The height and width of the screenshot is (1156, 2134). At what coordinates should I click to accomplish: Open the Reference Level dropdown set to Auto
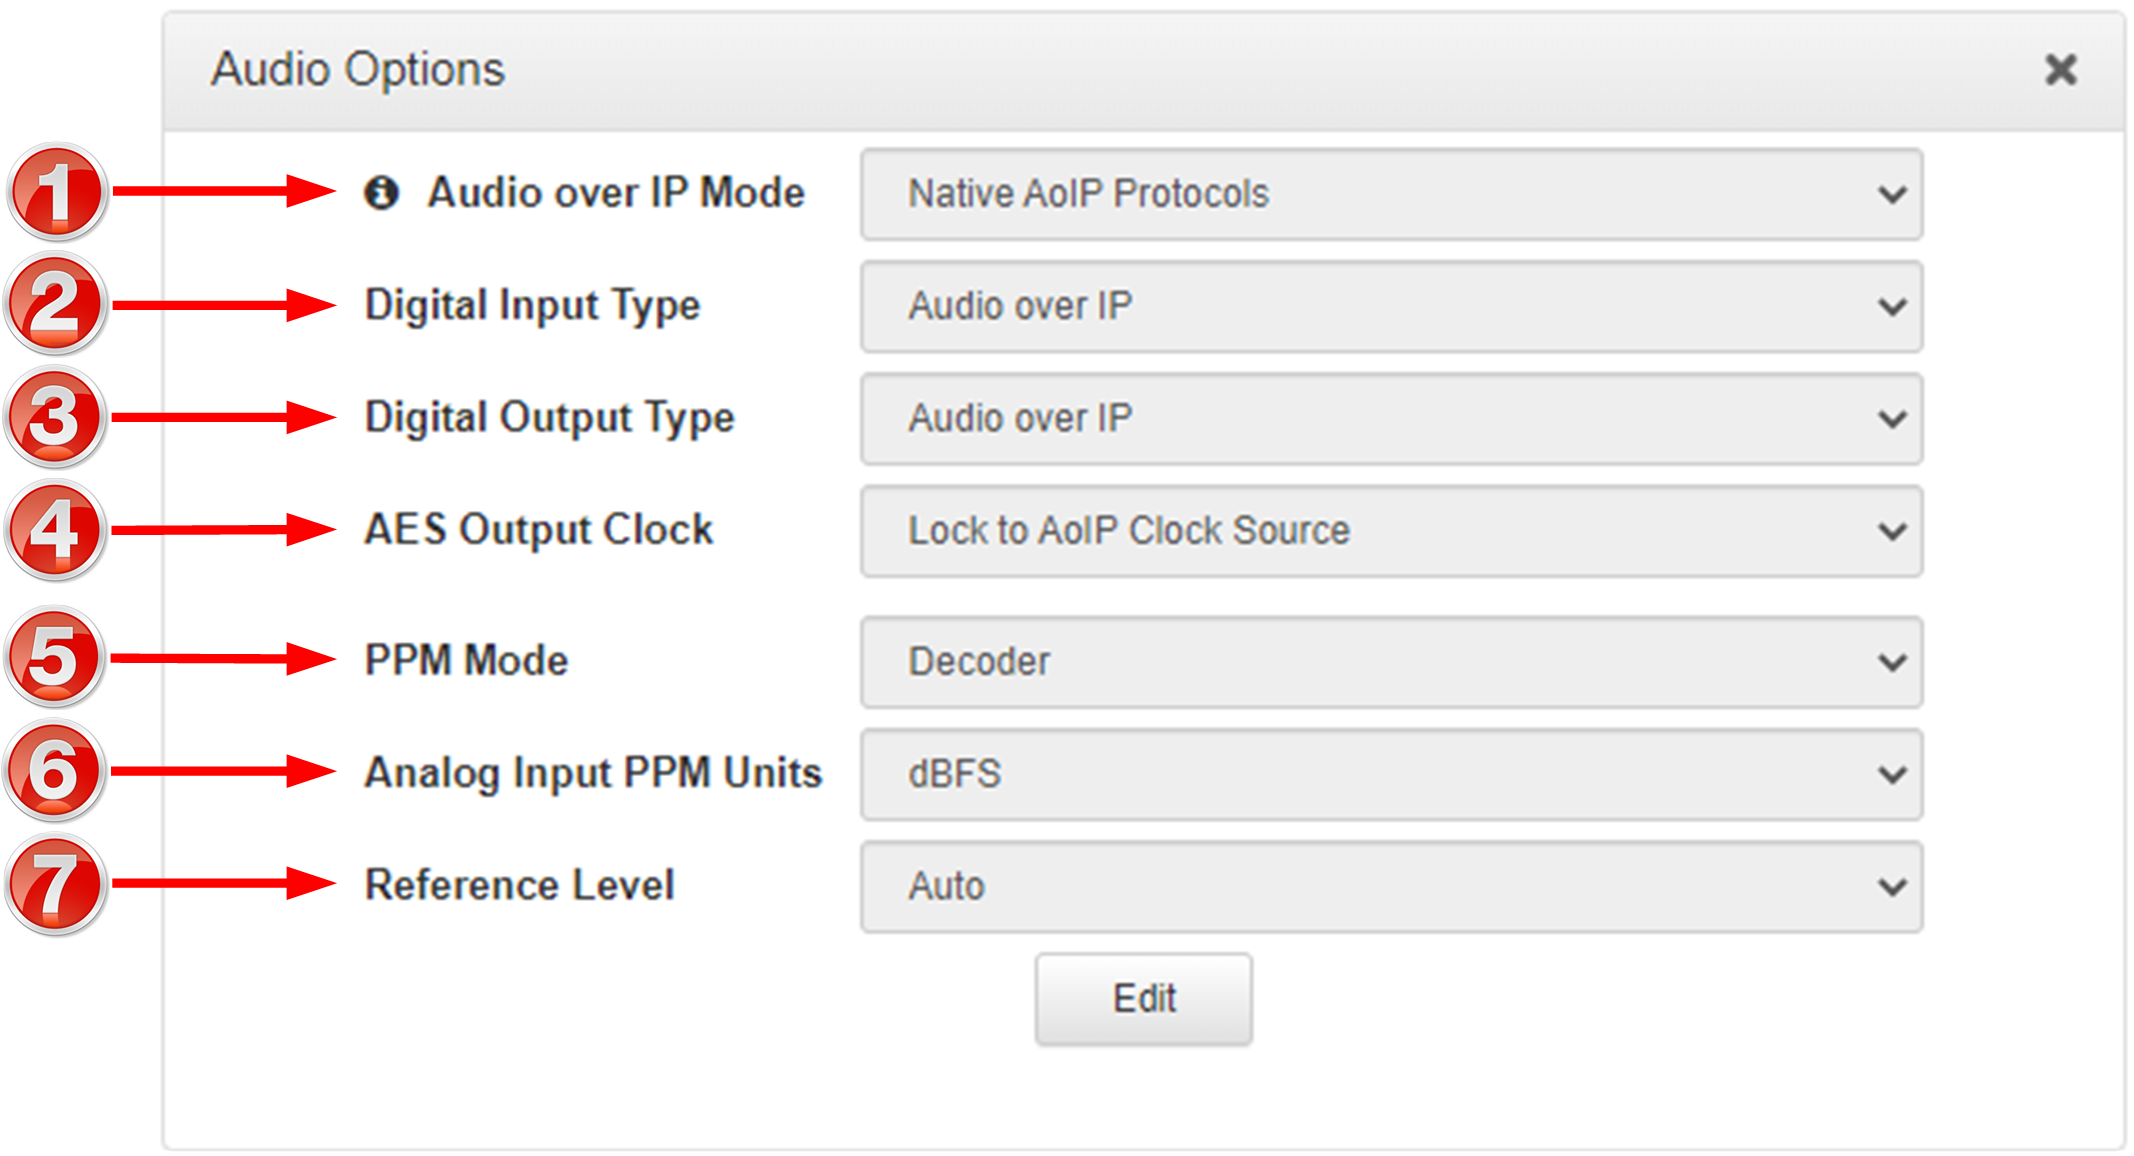pyautogui.click(x=1390, y=886)
